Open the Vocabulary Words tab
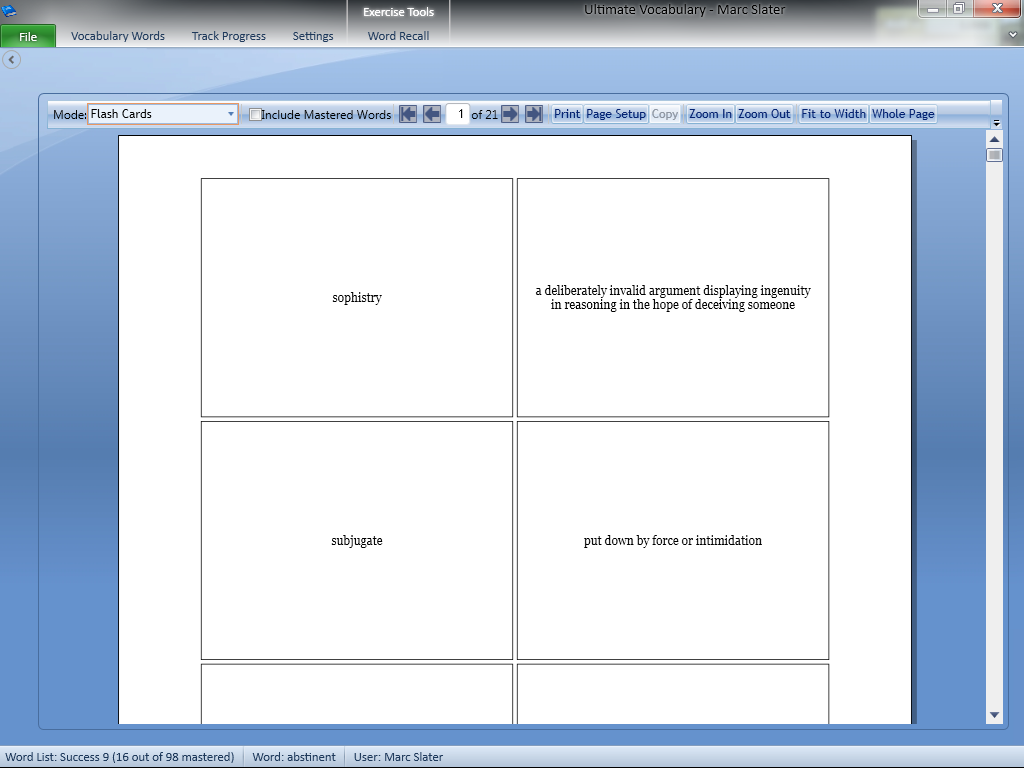Viewport: 1024px width, 768px height. pos(118,36)
